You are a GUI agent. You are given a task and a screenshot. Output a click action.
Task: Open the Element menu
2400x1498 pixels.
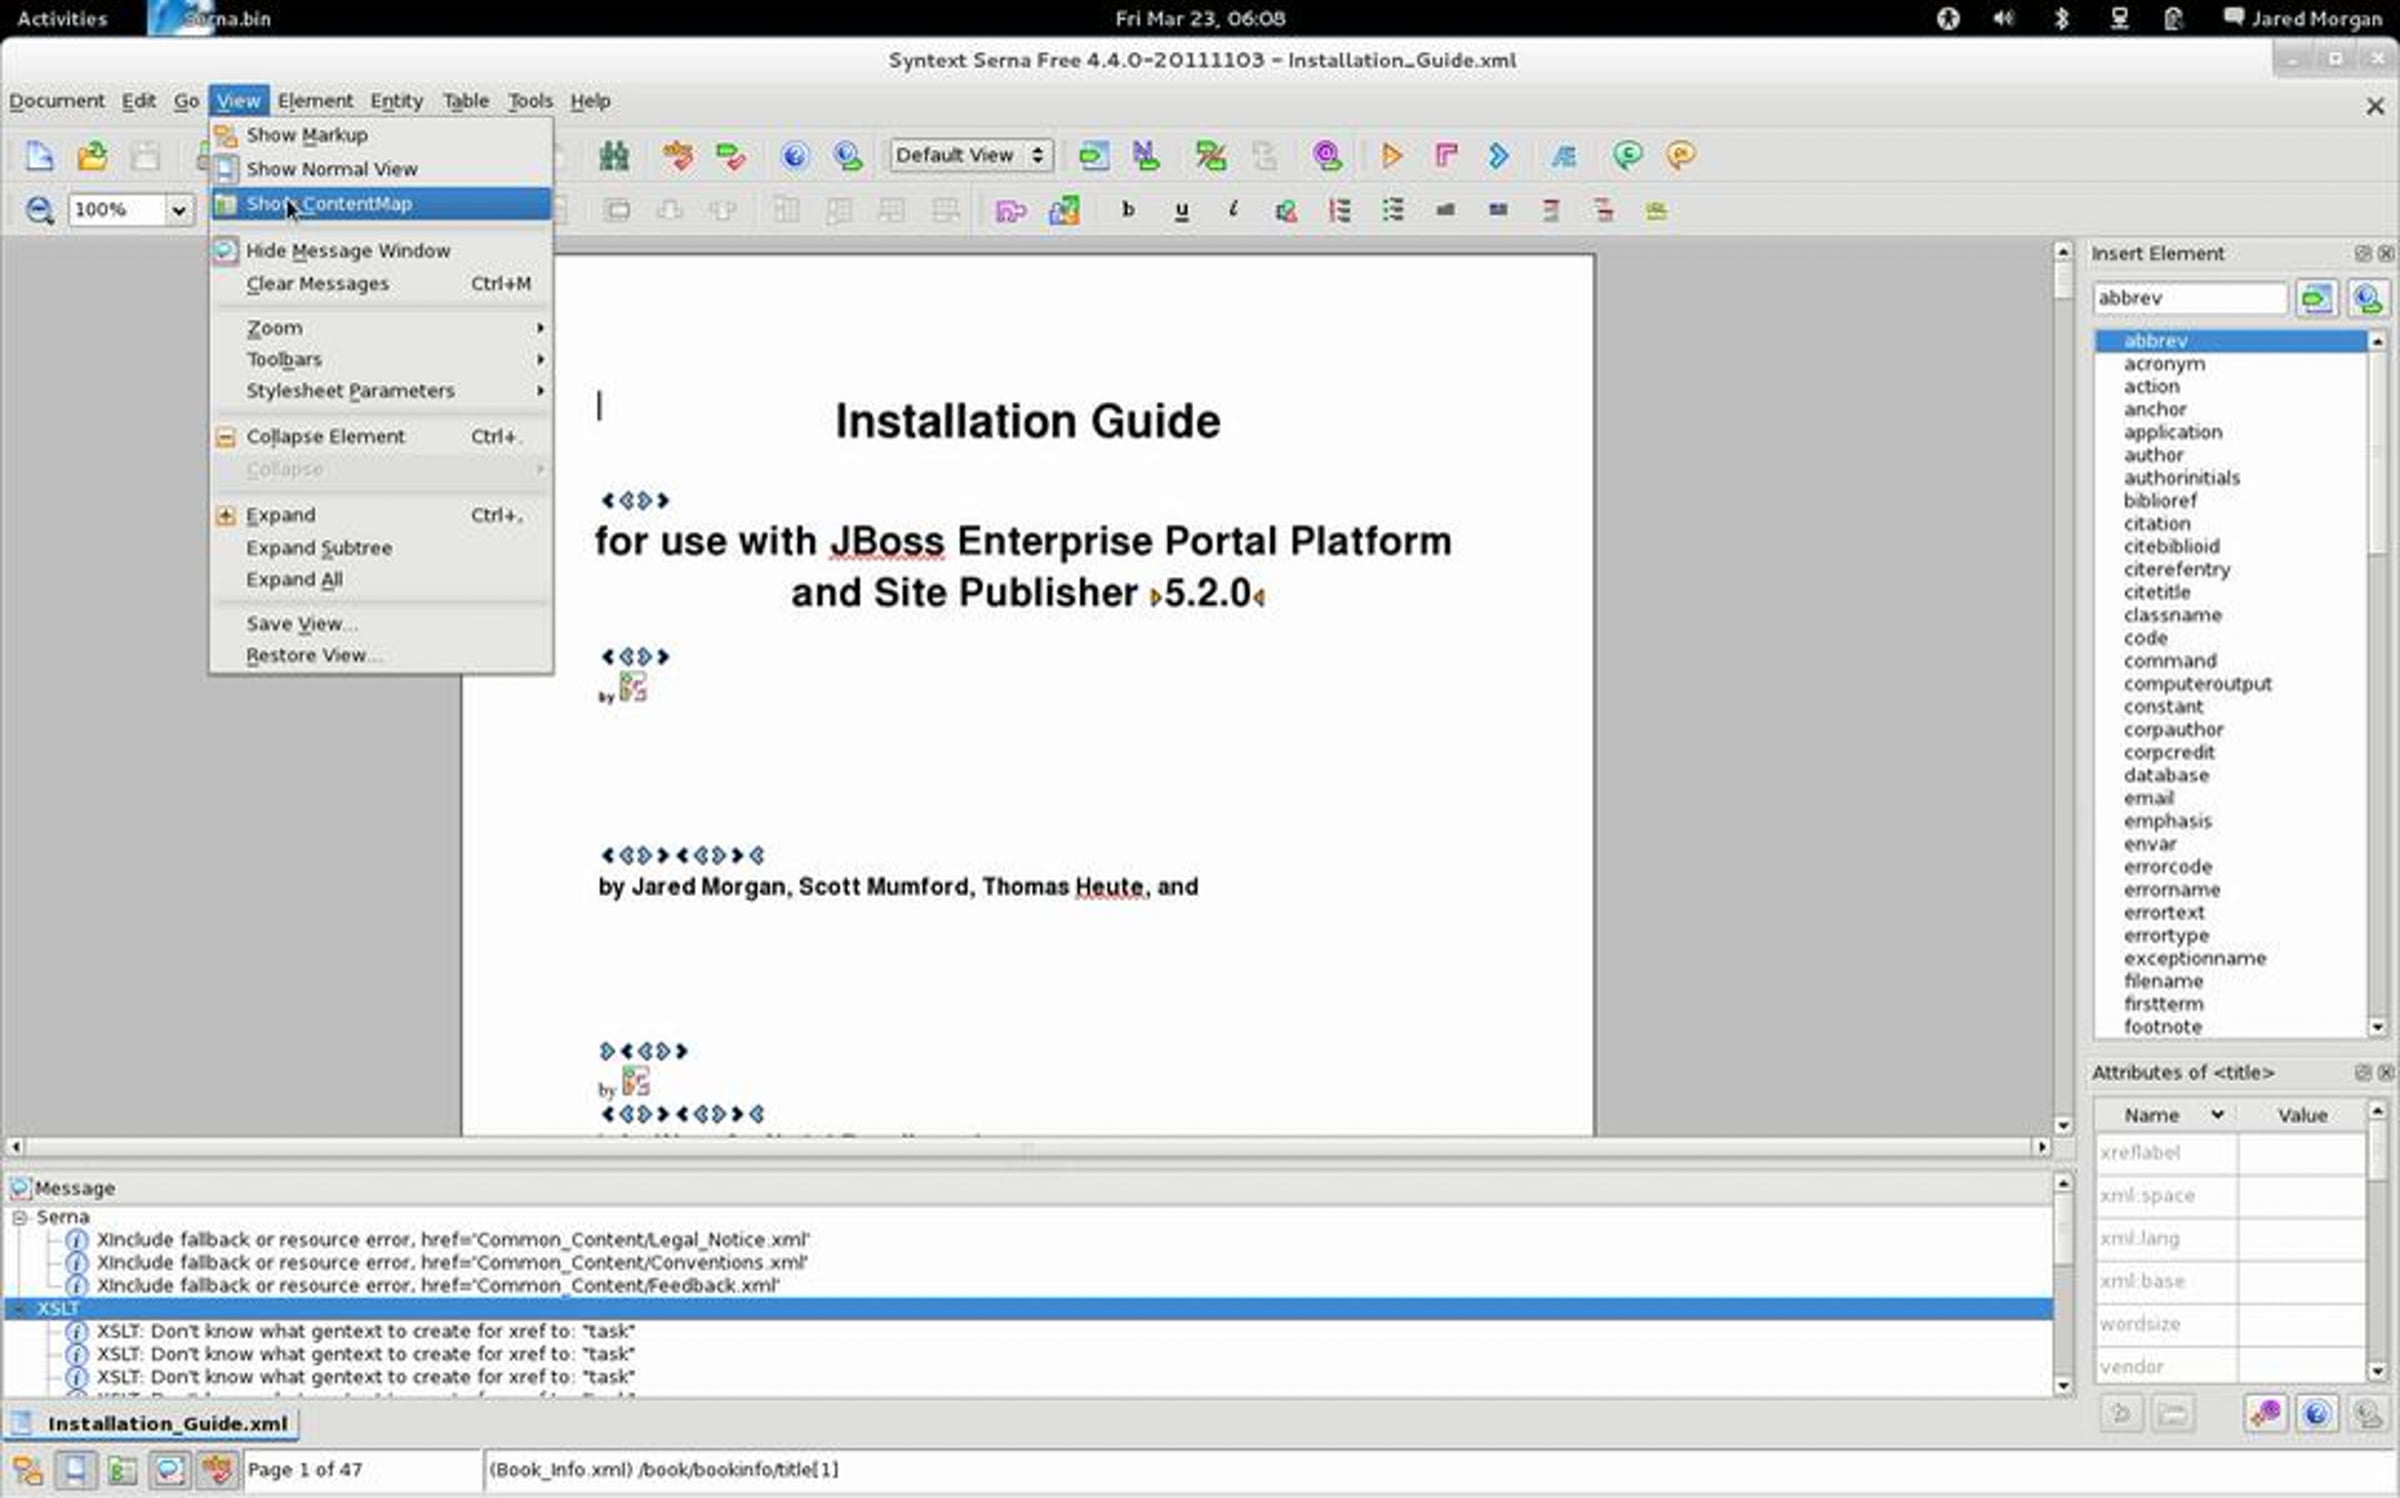[315, 101]
